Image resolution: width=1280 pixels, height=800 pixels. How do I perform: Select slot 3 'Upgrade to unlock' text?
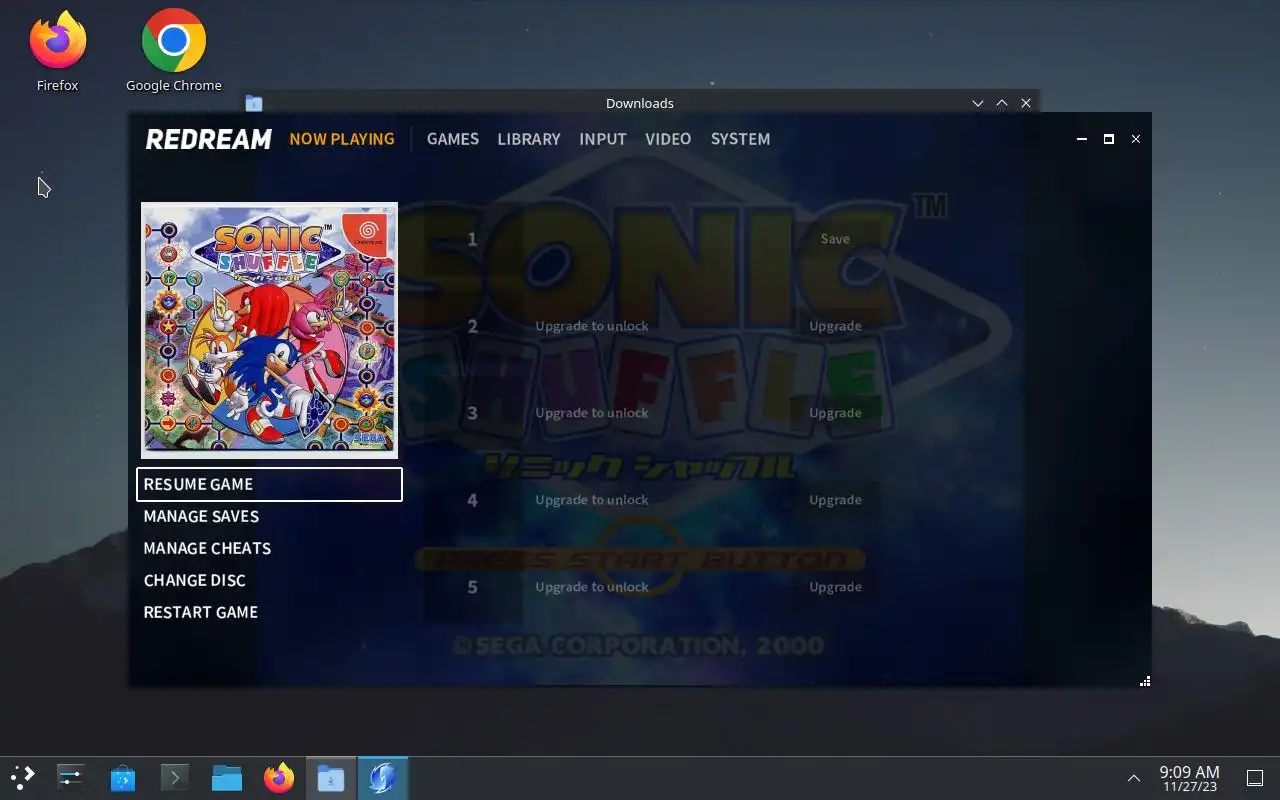pos(592,413)
